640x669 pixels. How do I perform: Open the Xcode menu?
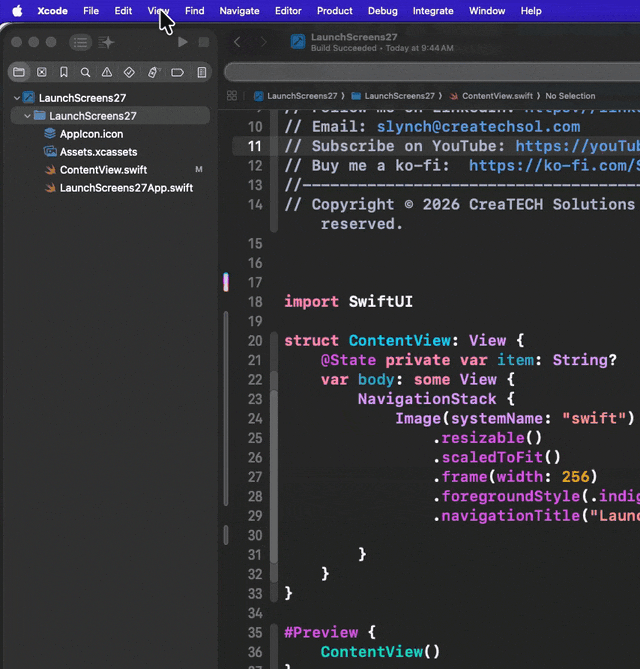point(52,11)
